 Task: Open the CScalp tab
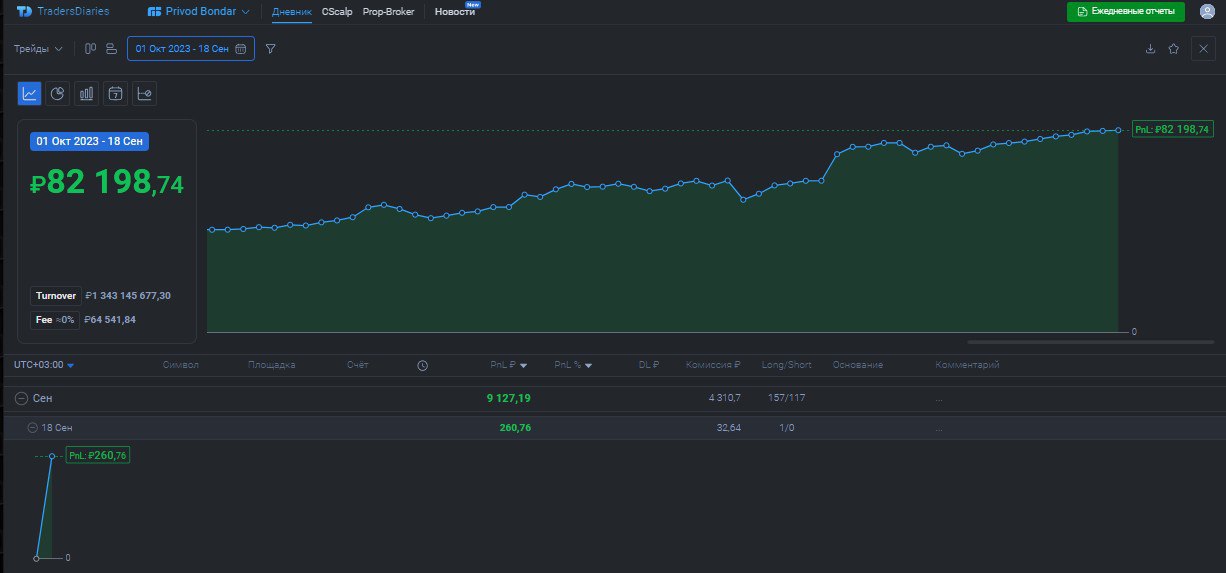click(x=337, y=12)
